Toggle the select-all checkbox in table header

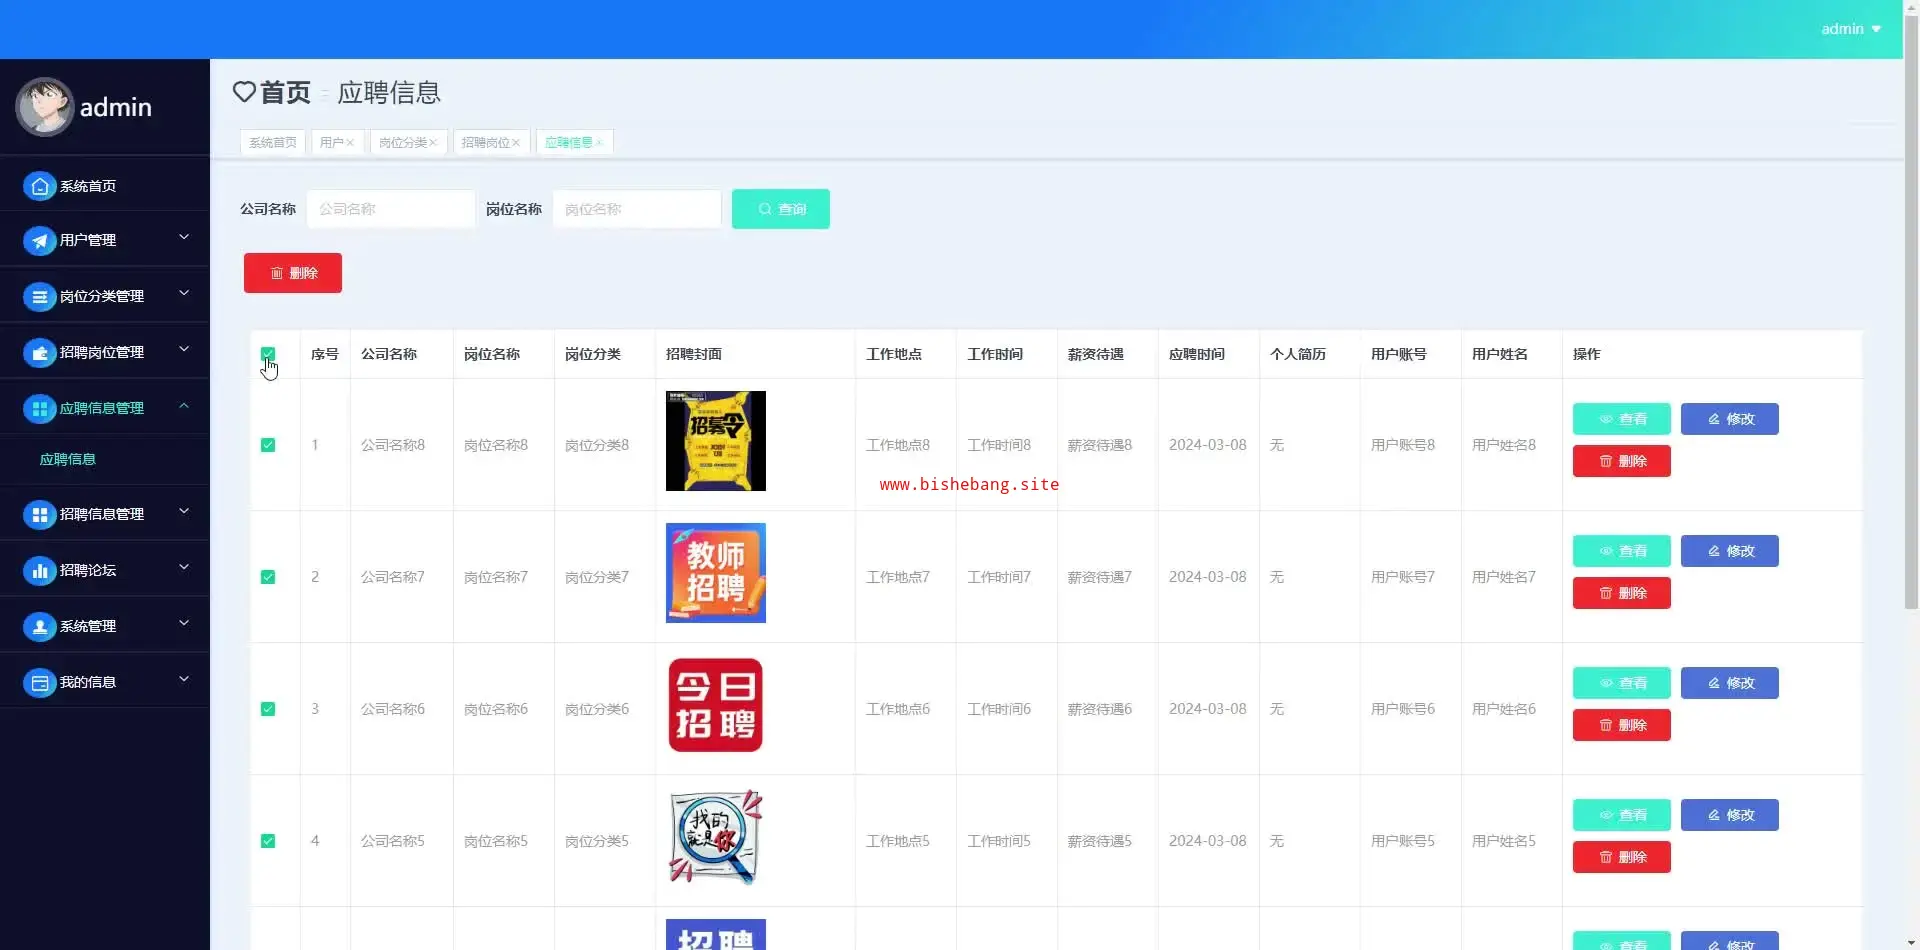coord(268,354)
